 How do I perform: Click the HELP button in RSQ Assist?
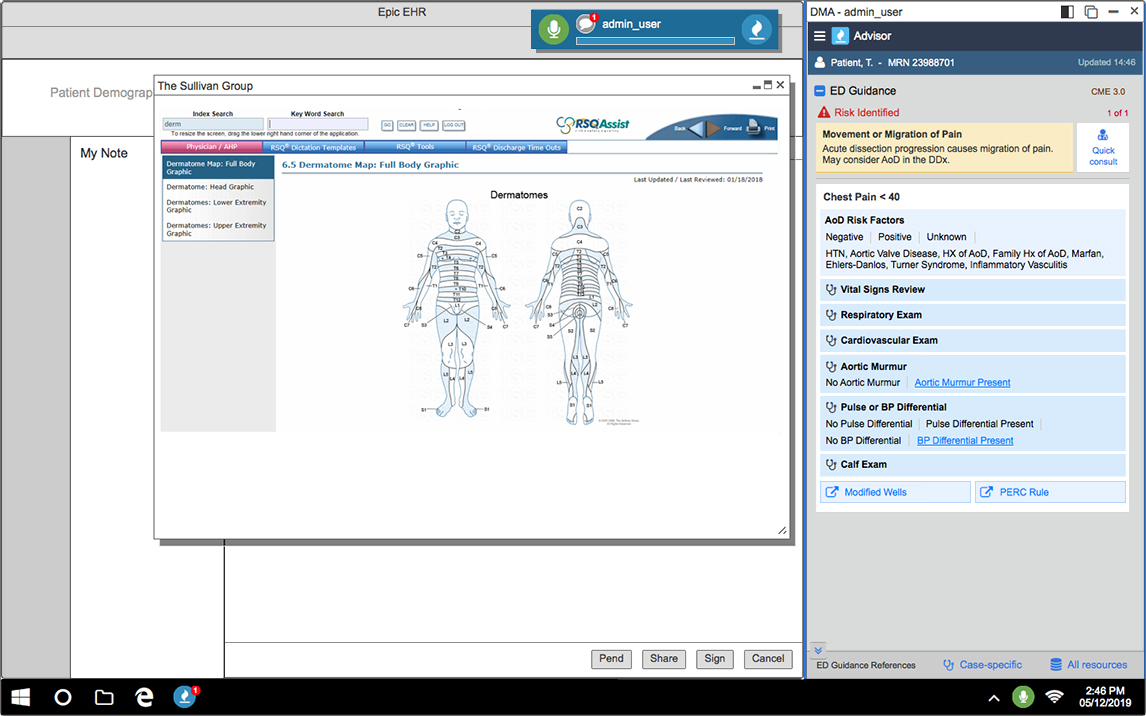click(x=429, y=125)
